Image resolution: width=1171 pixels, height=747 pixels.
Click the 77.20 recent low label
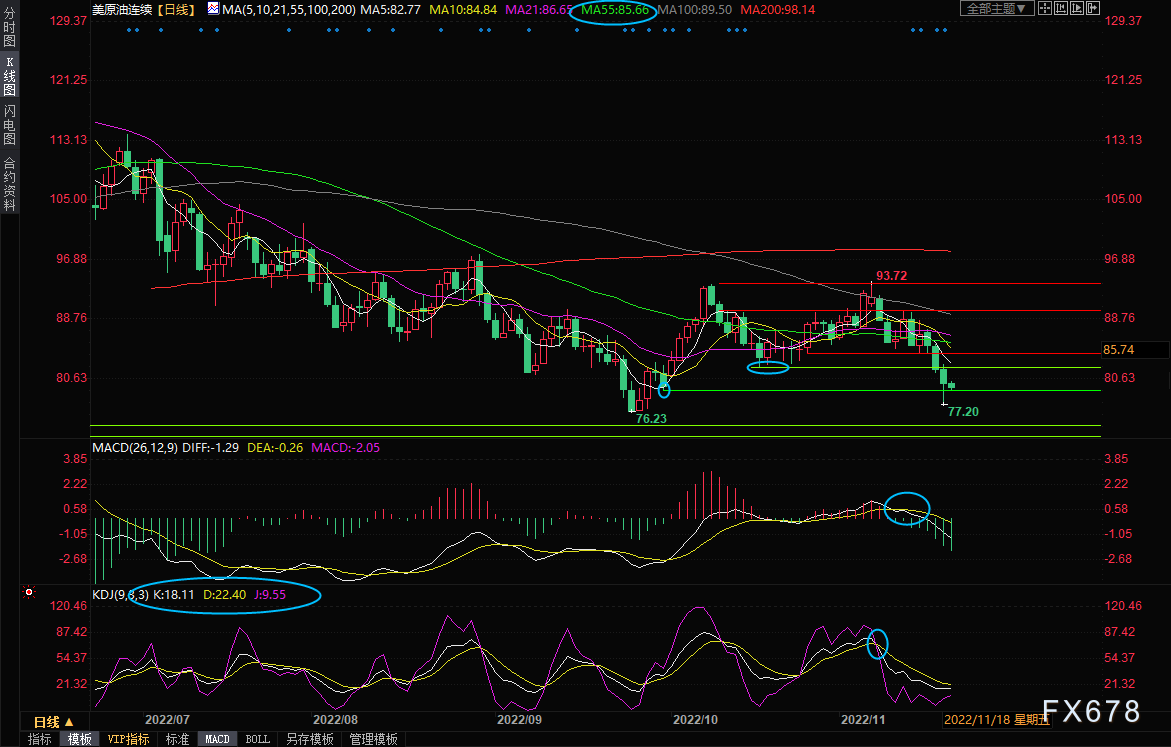(963, 412)
